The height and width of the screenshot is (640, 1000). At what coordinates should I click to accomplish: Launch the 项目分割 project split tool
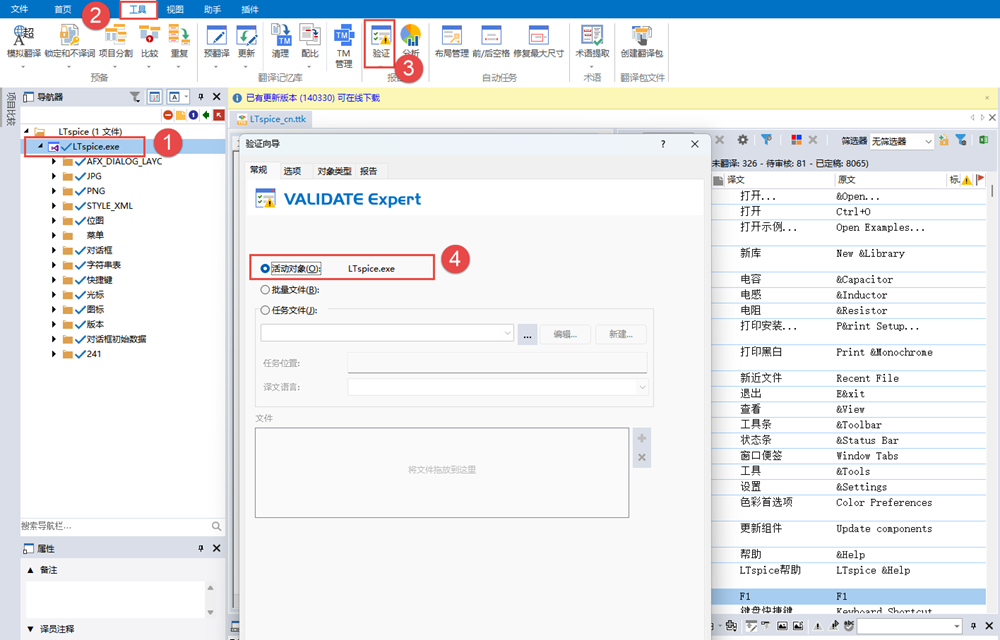click(115, 36)
